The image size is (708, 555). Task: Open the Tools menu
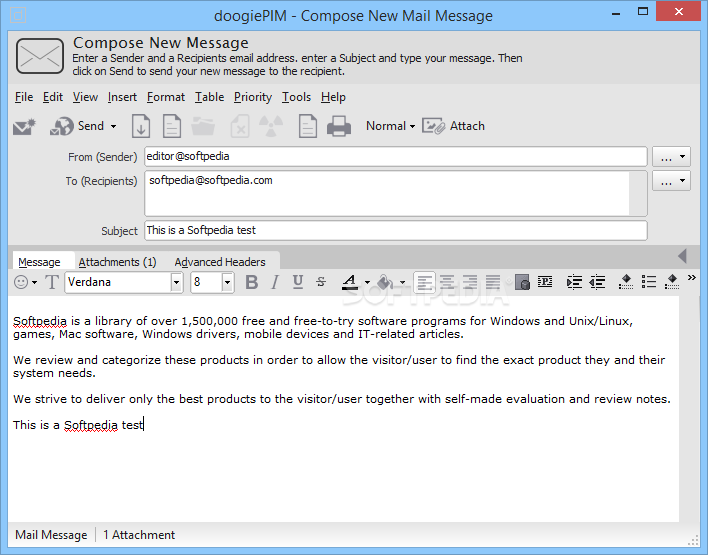(x=297, y=97)
